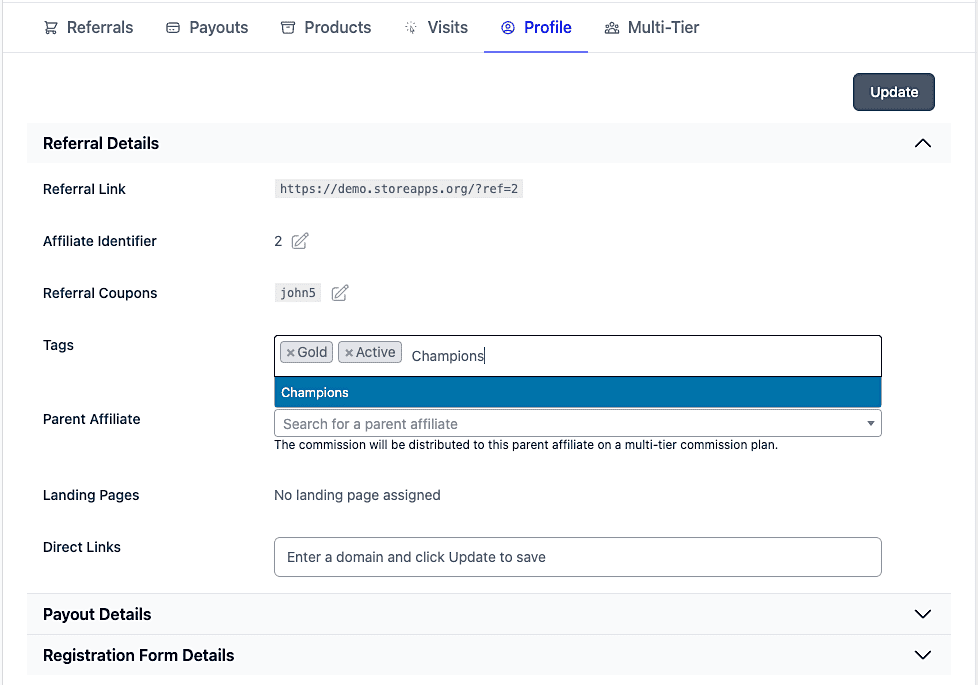Collapse the Referral Details section
The width and height of the screenshot is (978, 685).
coord(922,143)
